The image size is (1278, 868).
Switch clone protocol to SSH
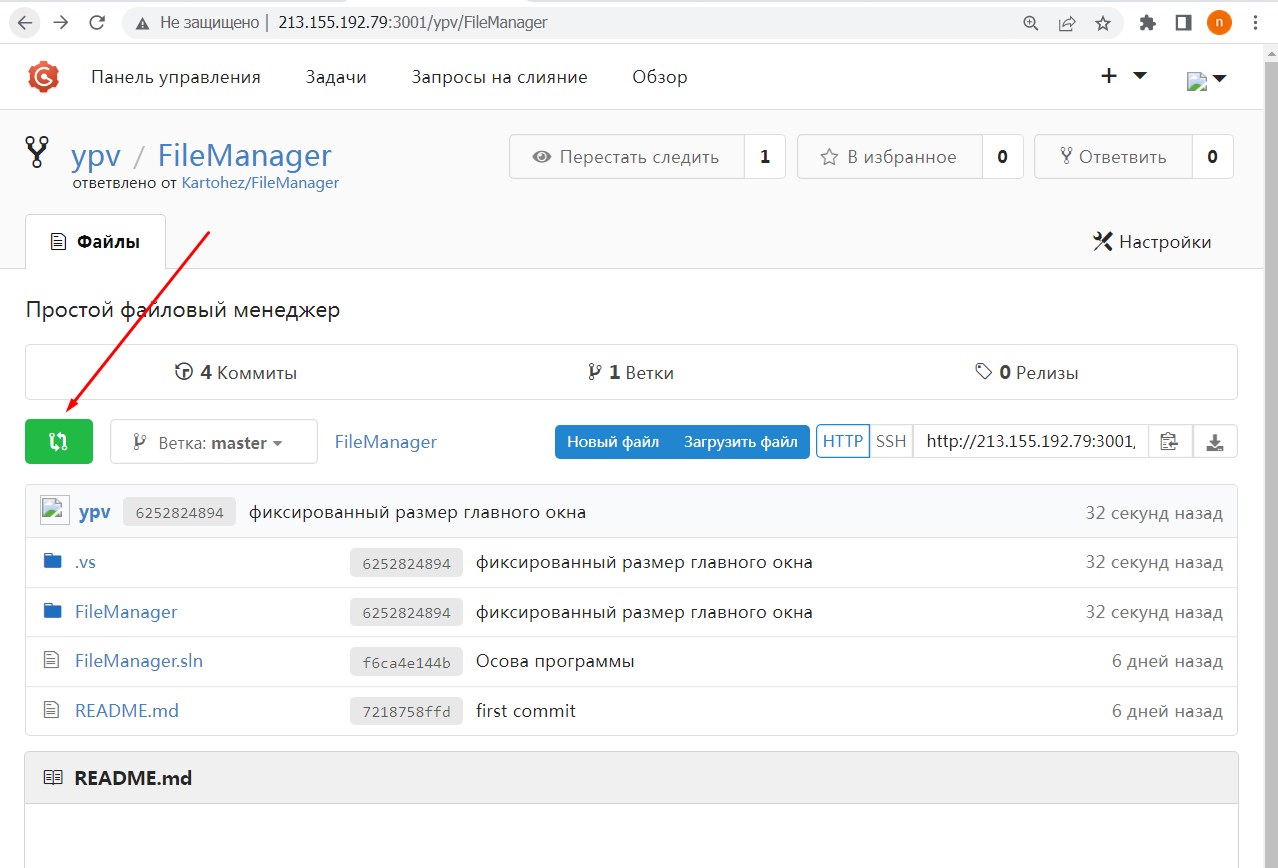click(x=891, y=441)
